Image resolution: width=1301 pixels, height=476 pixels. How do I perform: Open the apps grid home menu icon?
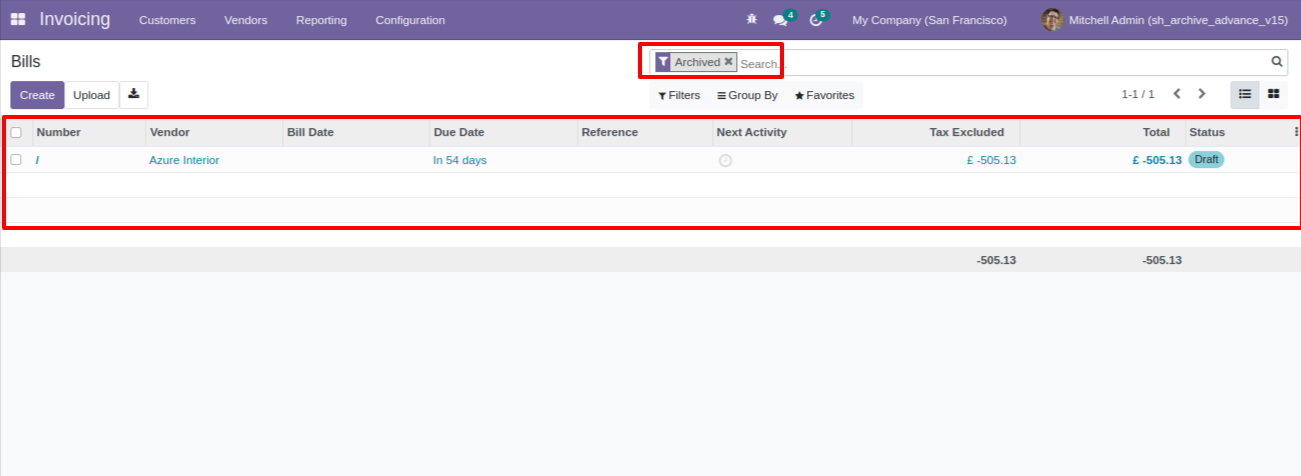[18, 20]
